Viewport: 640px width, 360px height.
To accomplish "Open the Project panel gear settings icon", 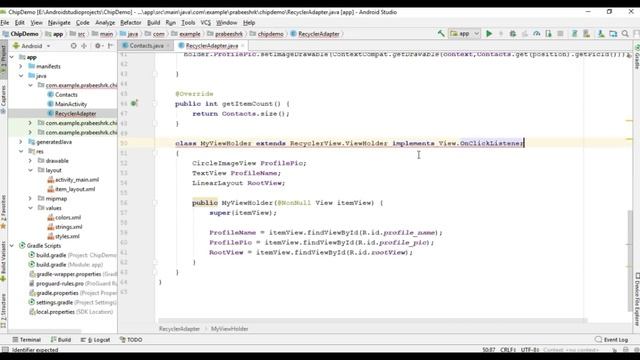I will pos(98,46).
